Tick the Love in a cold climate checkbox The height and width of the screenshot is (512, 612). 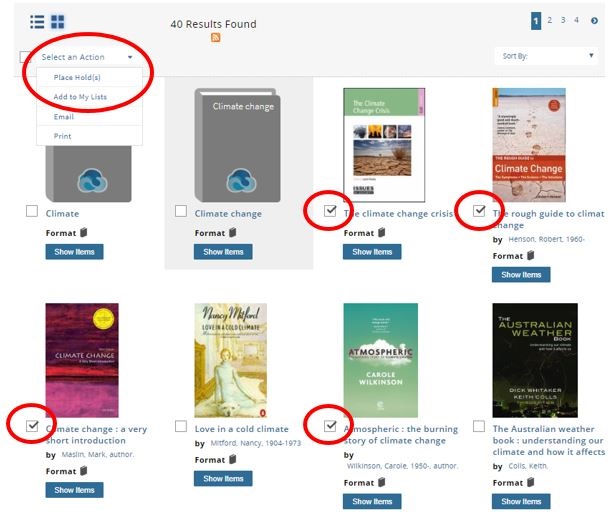[x=181, y=426]
